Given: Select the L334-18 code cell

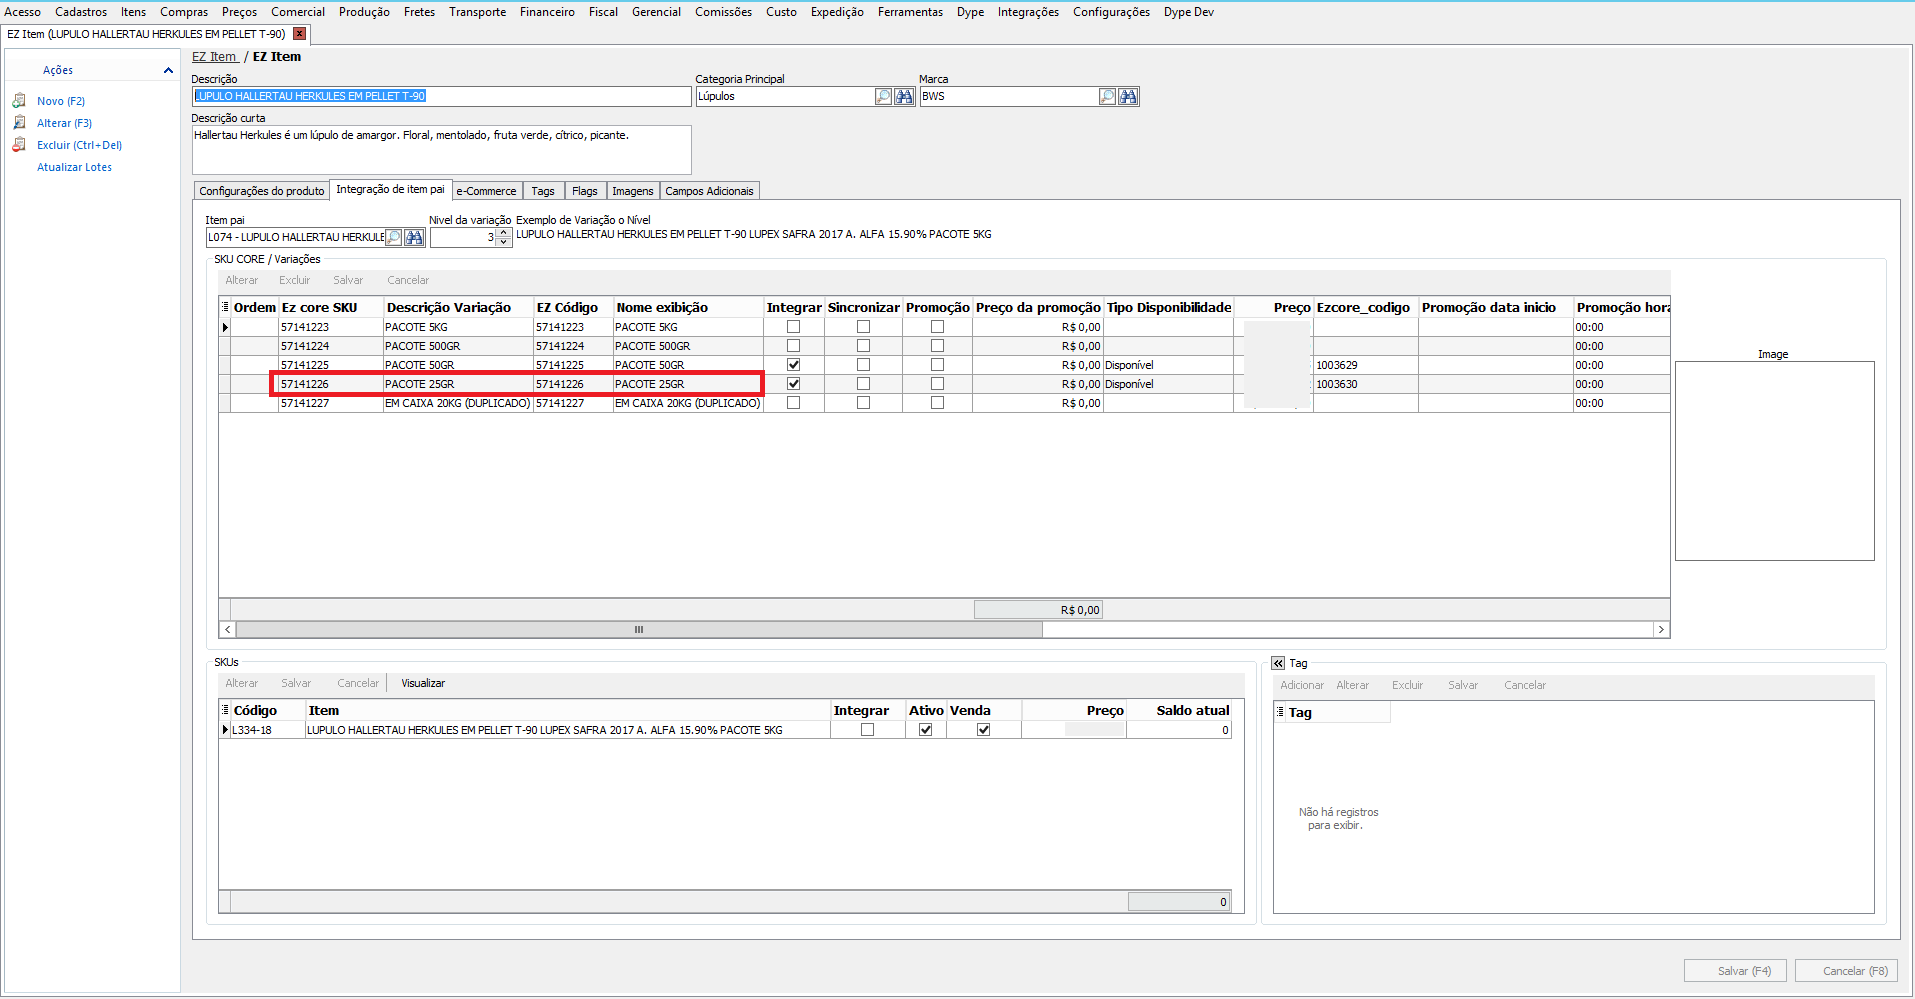Looking at the screenshot, I should [267, 730].
